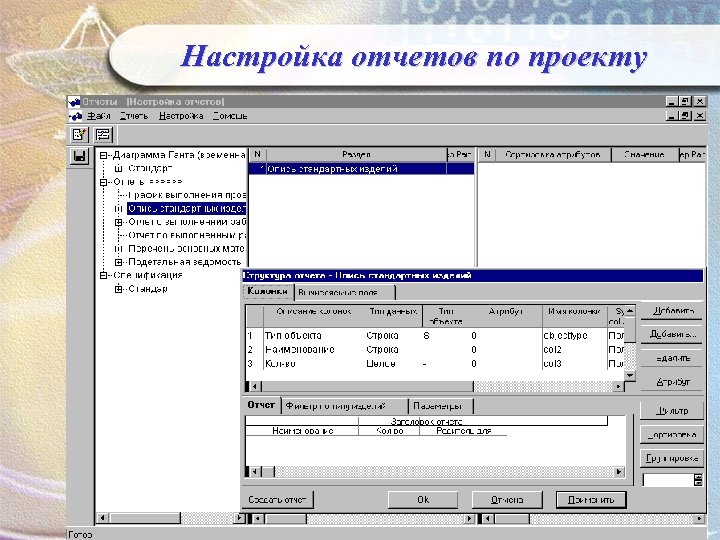Click the Создать отчет button
The height and width of the screenshot is (540, 720).
pyautogui.click(x=277, y=500)
